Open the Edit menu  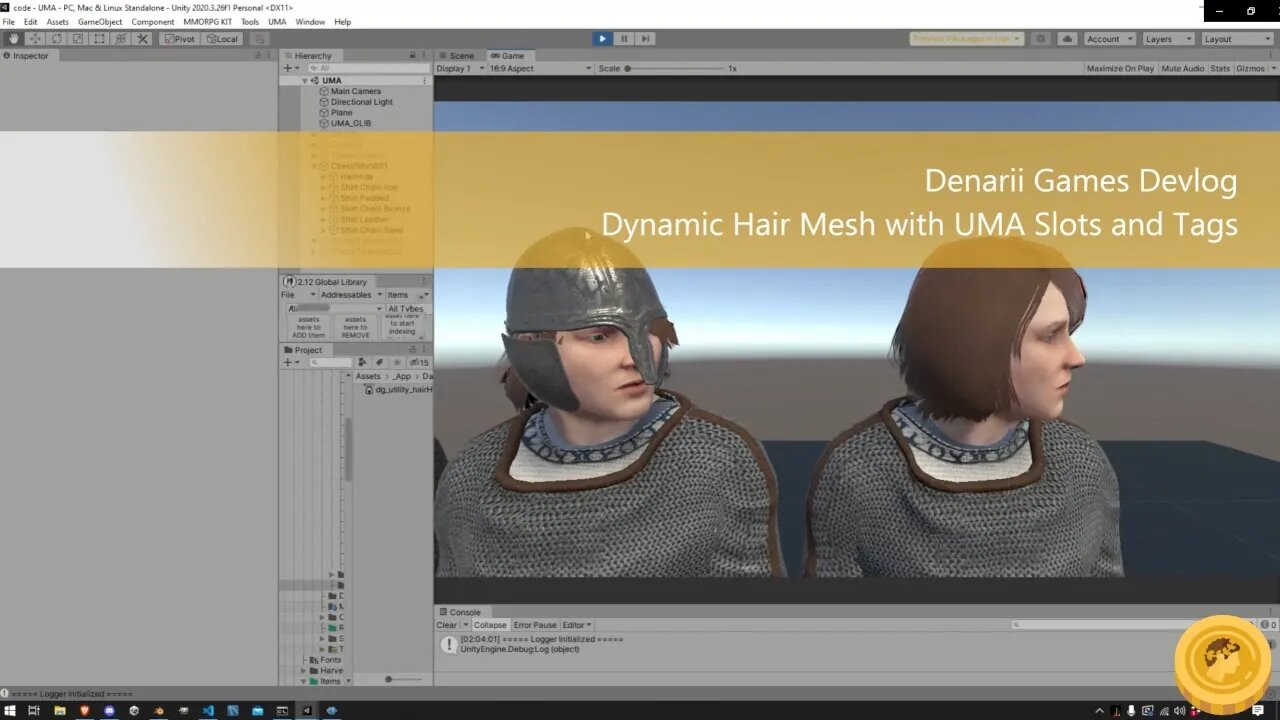point(31,22)
